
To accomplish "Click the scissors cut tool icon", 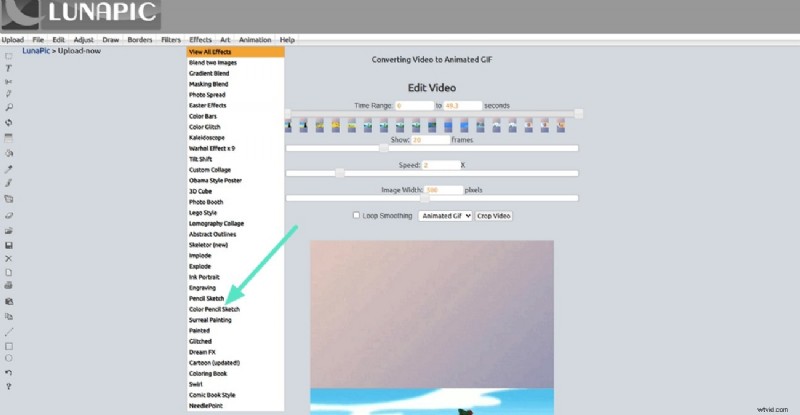I will pos(9,81).
